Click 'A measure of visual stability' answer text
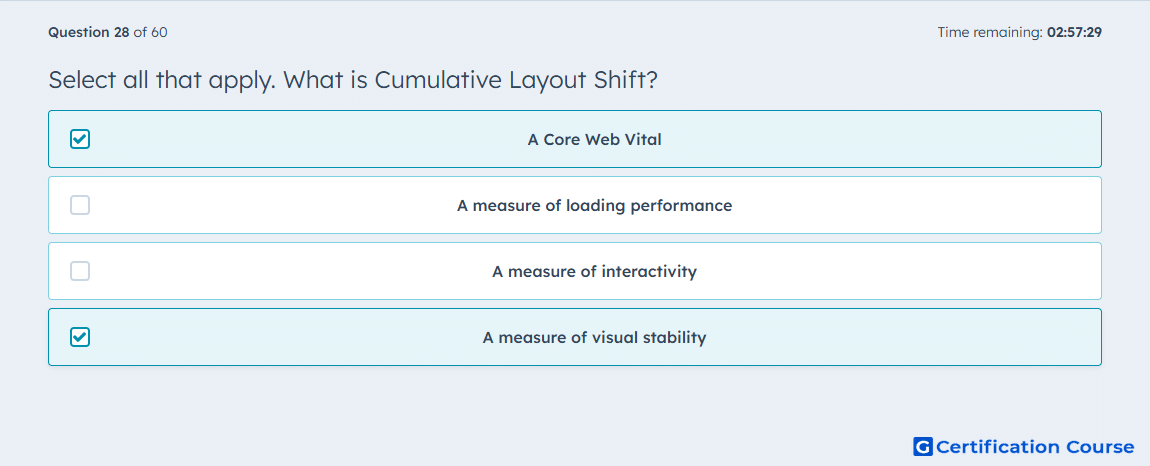This screenshot has height=466, width=1150. click(594, 338)
